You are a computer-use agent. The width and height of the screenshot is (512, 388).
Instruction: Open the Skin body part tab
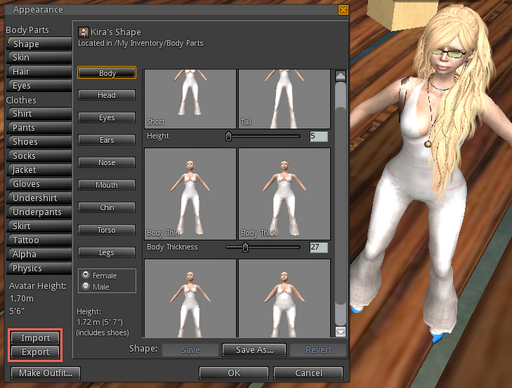pos(39,58)
